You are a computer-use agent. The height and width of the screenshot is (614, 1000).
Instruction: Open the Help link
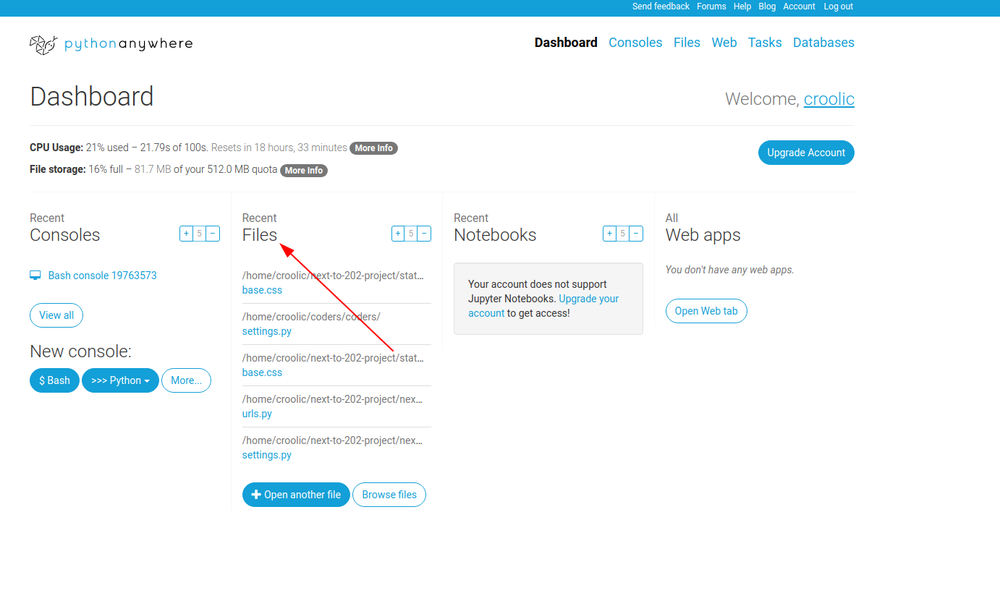pyautogui.click(x=742, y=6)
